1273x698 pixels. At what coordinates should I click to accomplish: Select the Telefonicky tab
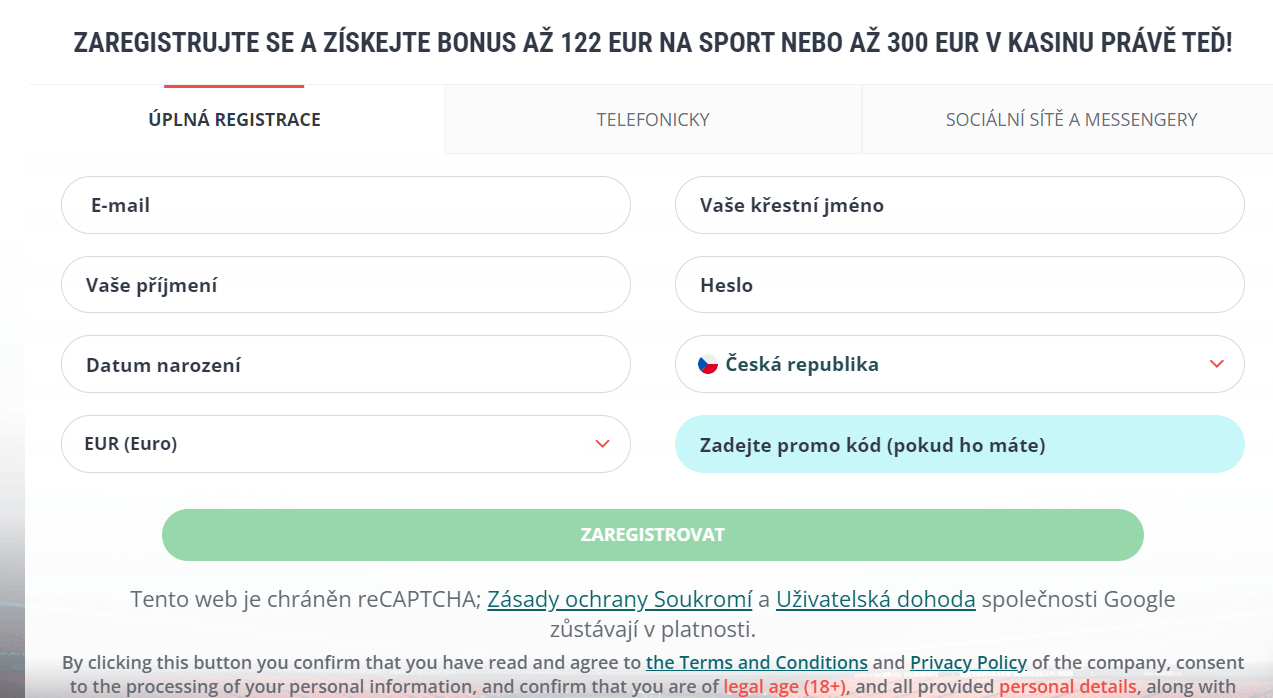pos(653,120)
